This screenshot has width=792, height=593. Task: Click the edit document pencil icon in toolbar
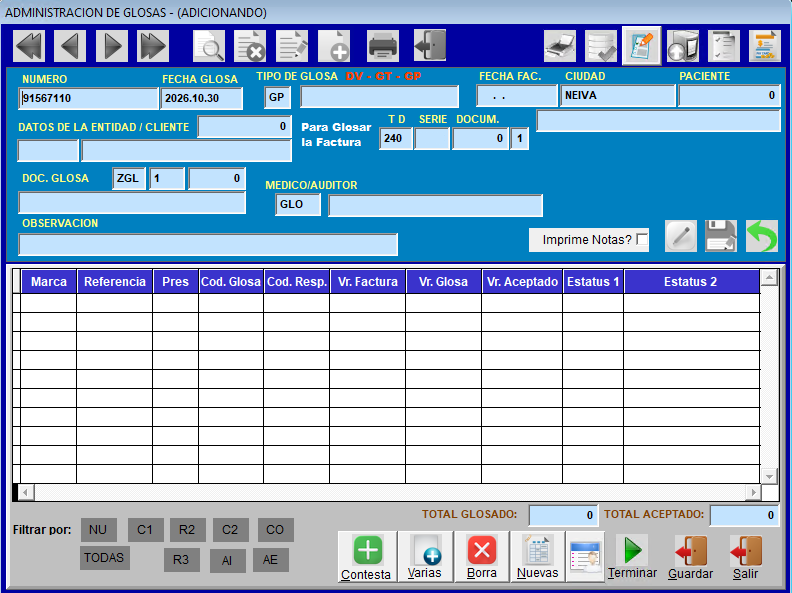[292, 46]
